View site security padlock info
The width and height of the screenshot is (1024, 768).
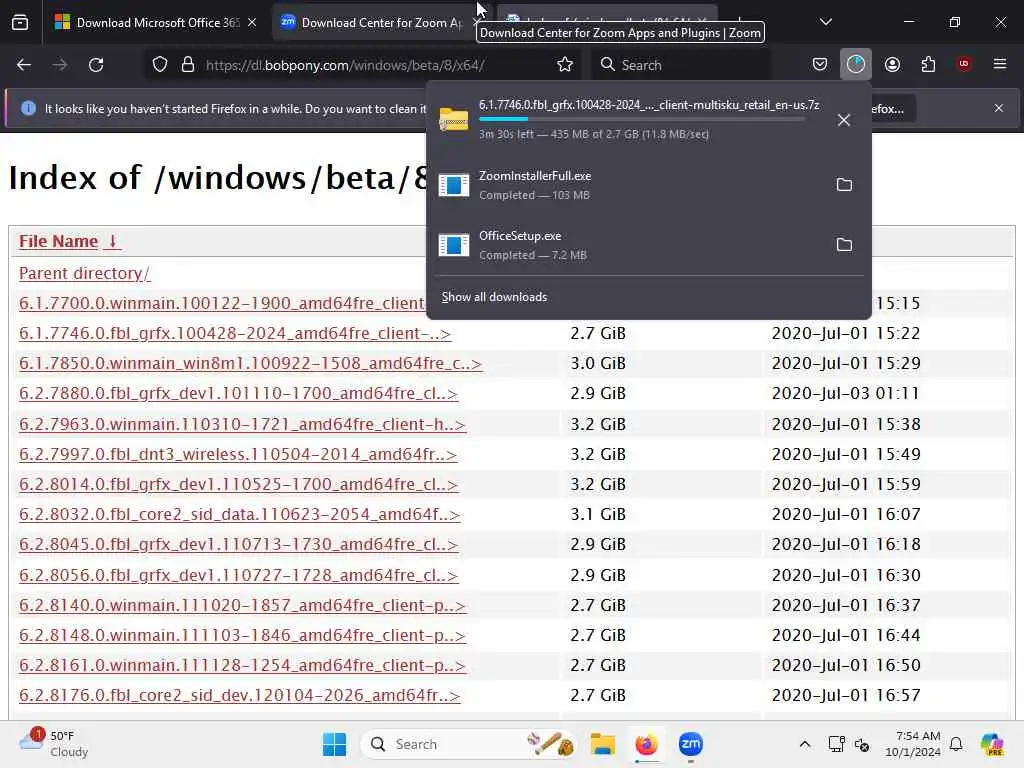click(x=188, y=65)
